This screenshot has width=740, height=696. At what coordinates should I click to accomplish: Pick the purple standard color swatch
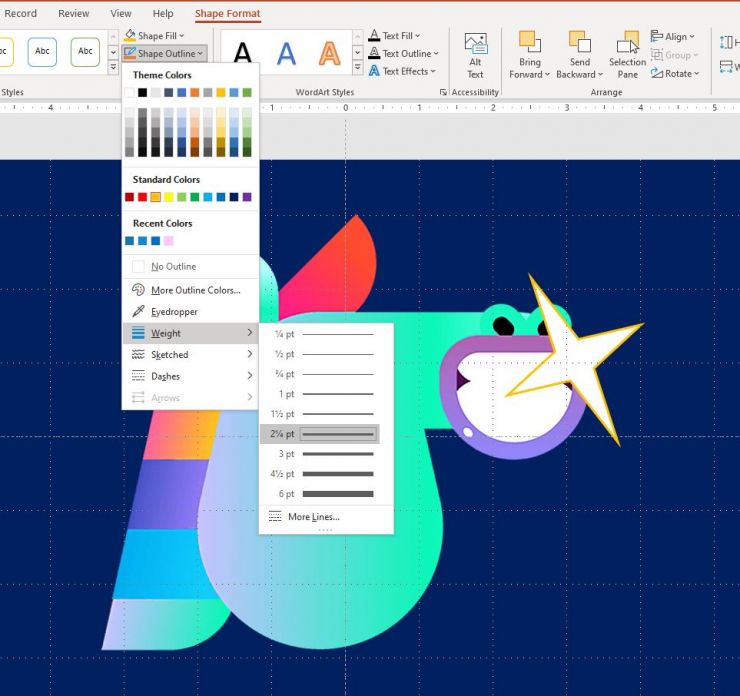click(x=247, y=197)
